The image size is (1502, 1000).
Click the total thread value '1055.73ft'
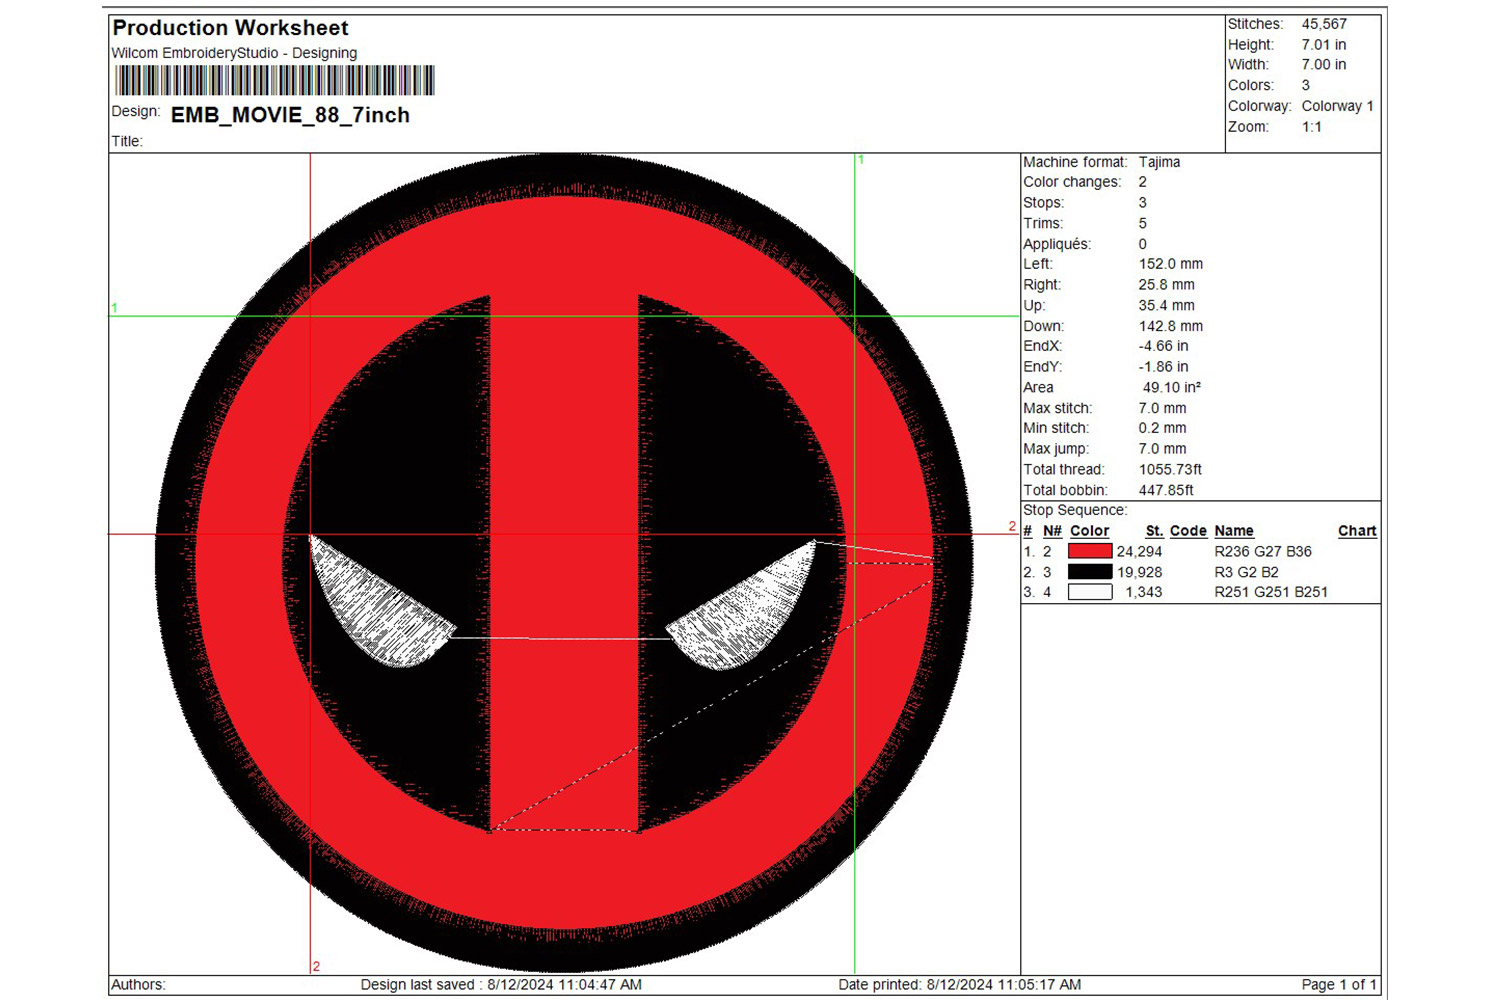[1170, 469]
